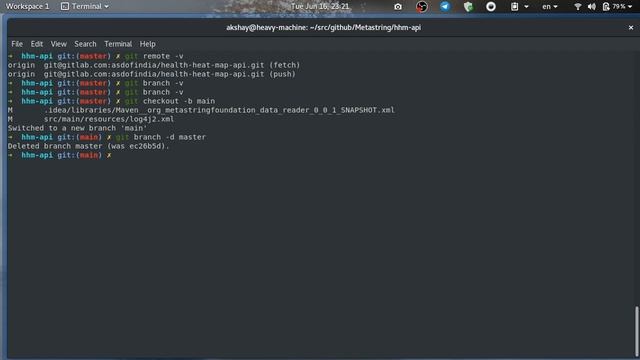This screenshot has width=640, height=360.
Task: Click the battery icon showing 79%
Action: pyautogui.click(x=606, y=7)
